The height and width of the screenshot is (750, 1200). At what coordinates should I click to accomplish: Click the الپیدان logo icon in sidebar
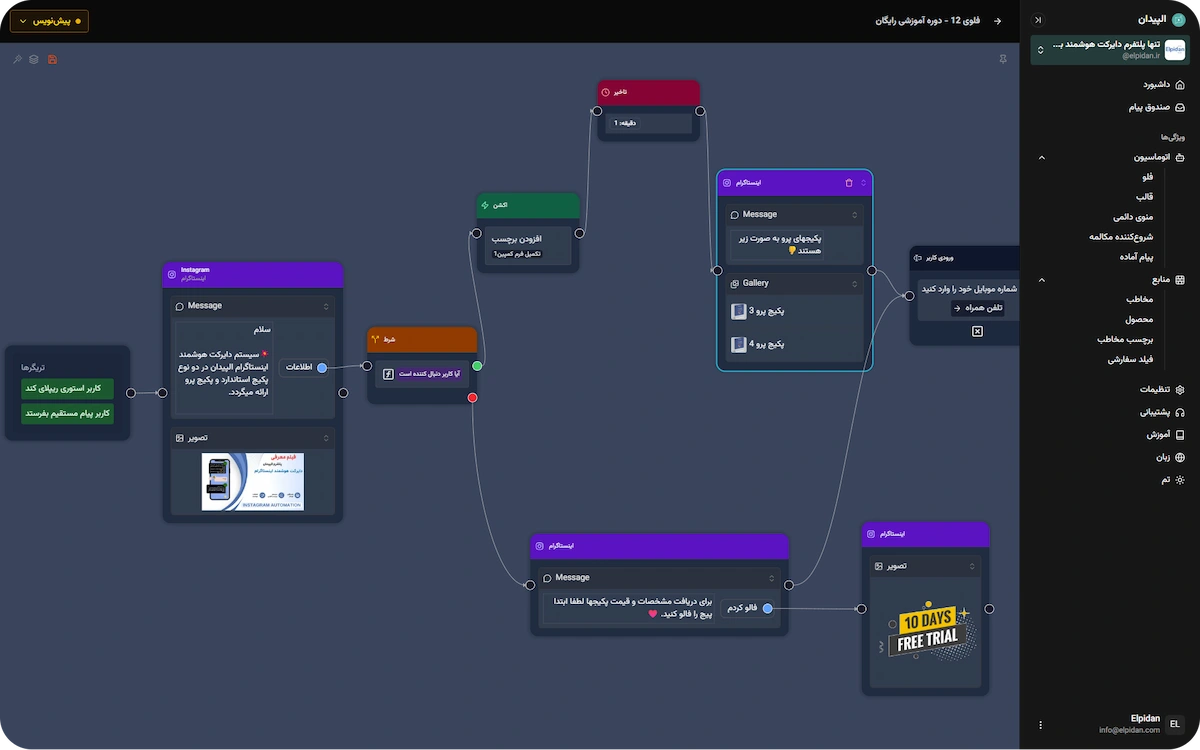click(1180, 19)
